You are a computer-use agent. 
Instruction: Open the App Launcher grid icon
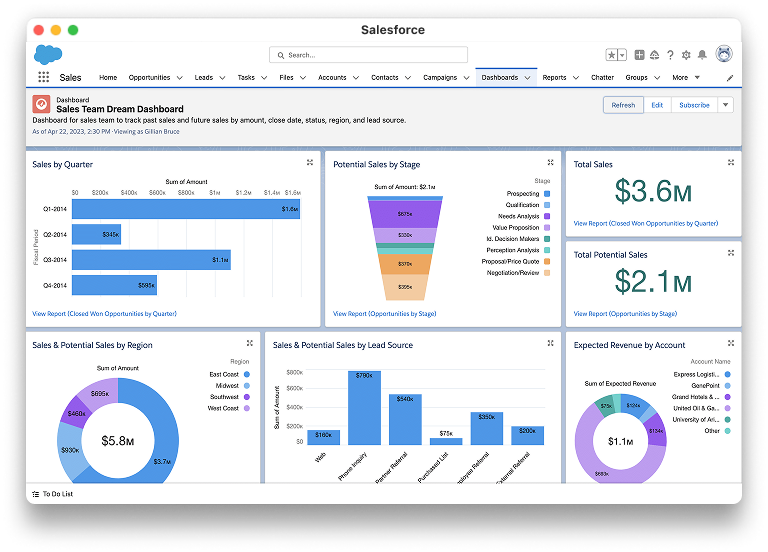click(x=44, y=77)
